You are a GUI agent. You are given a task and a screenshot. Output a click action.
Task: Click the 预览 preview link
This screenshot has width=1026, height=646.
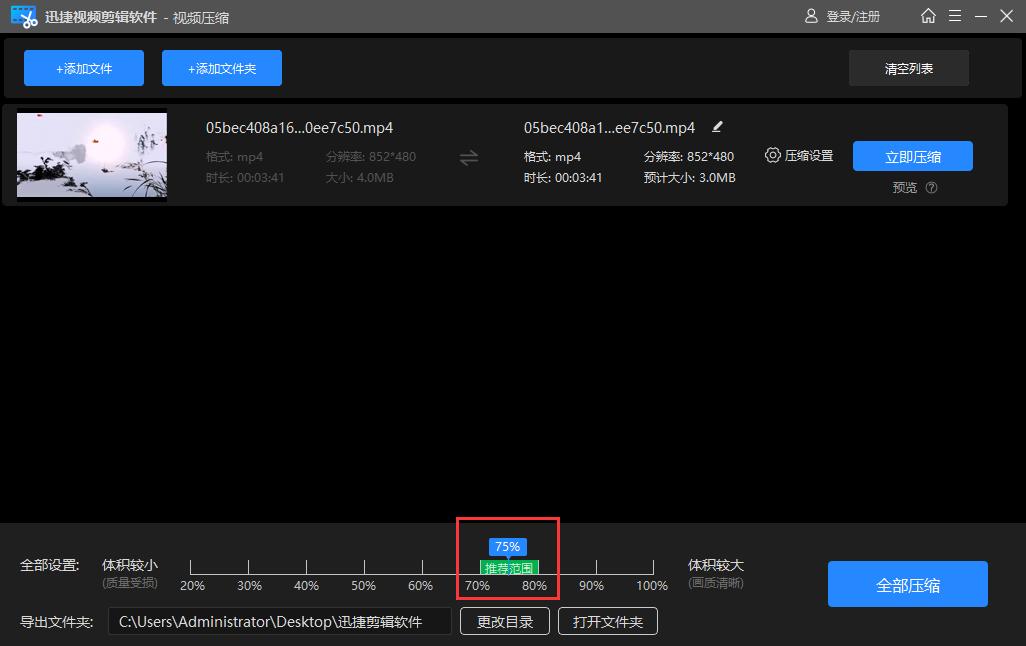click(904, 188)
